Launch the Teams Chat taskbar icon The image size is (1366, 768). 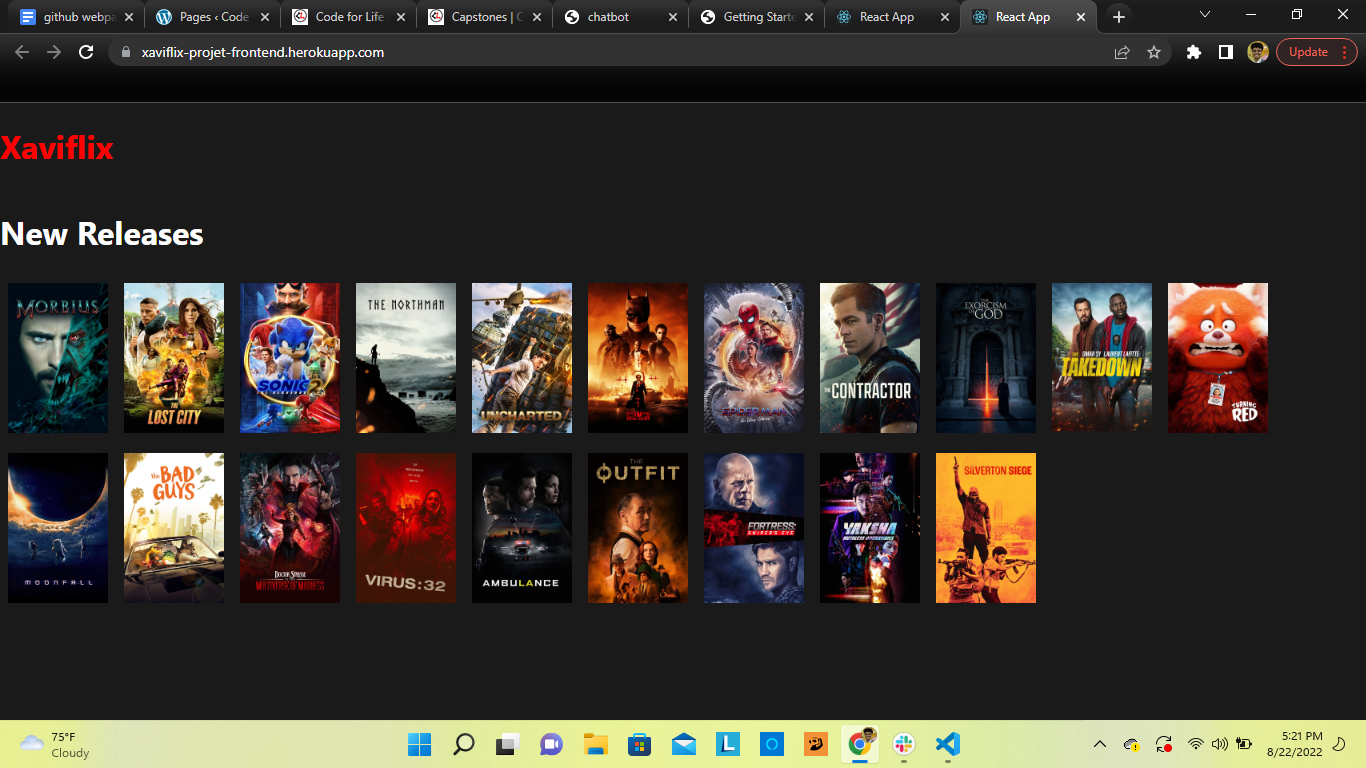552,744
